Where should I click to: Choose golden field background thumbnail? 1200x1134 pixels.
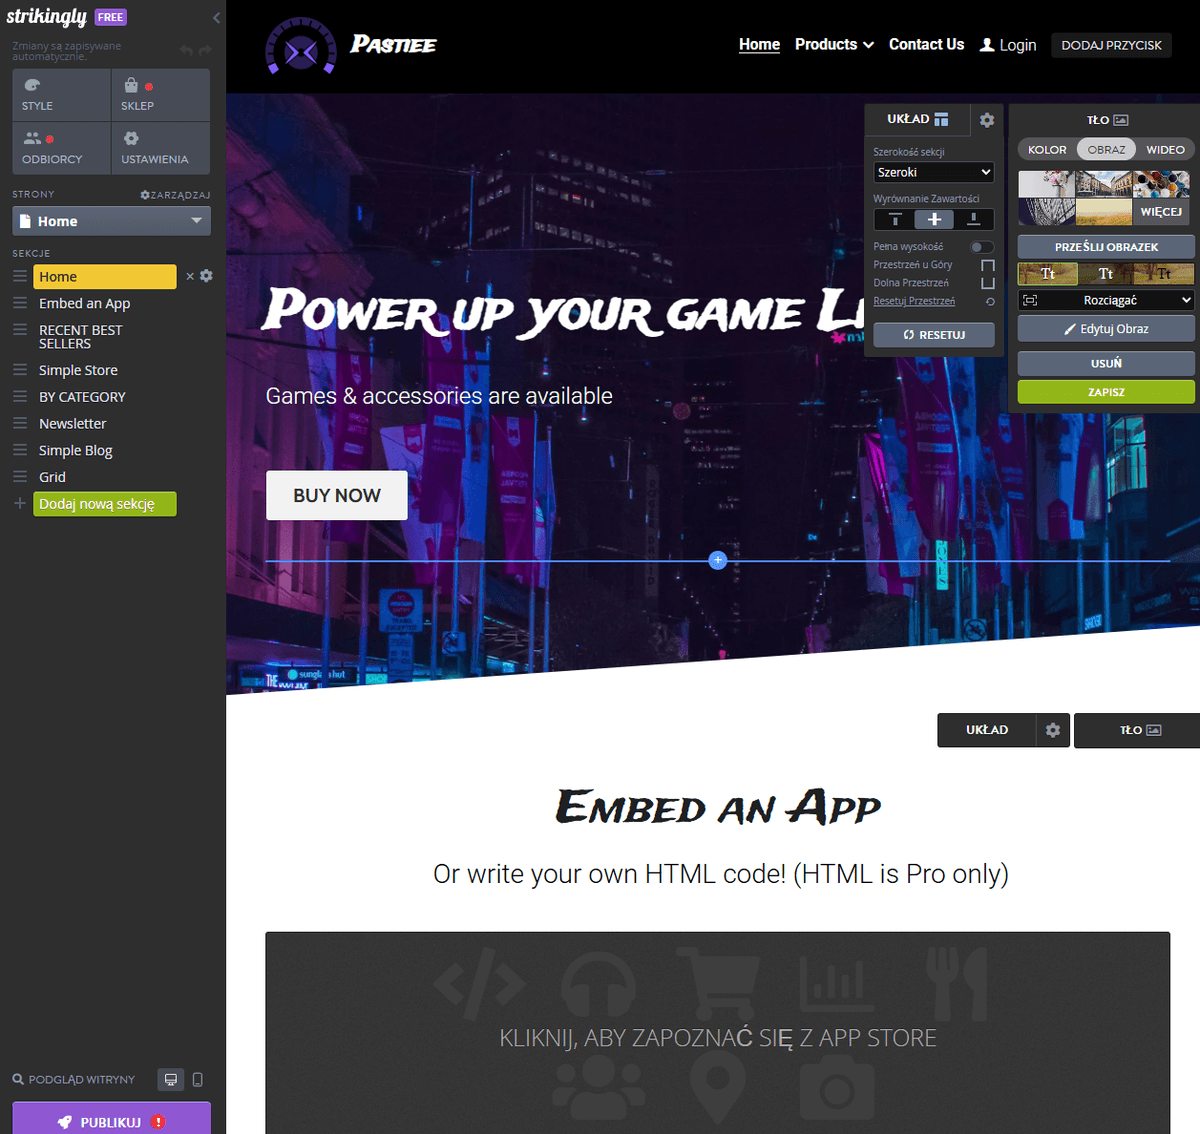(x=1104, y=211)
